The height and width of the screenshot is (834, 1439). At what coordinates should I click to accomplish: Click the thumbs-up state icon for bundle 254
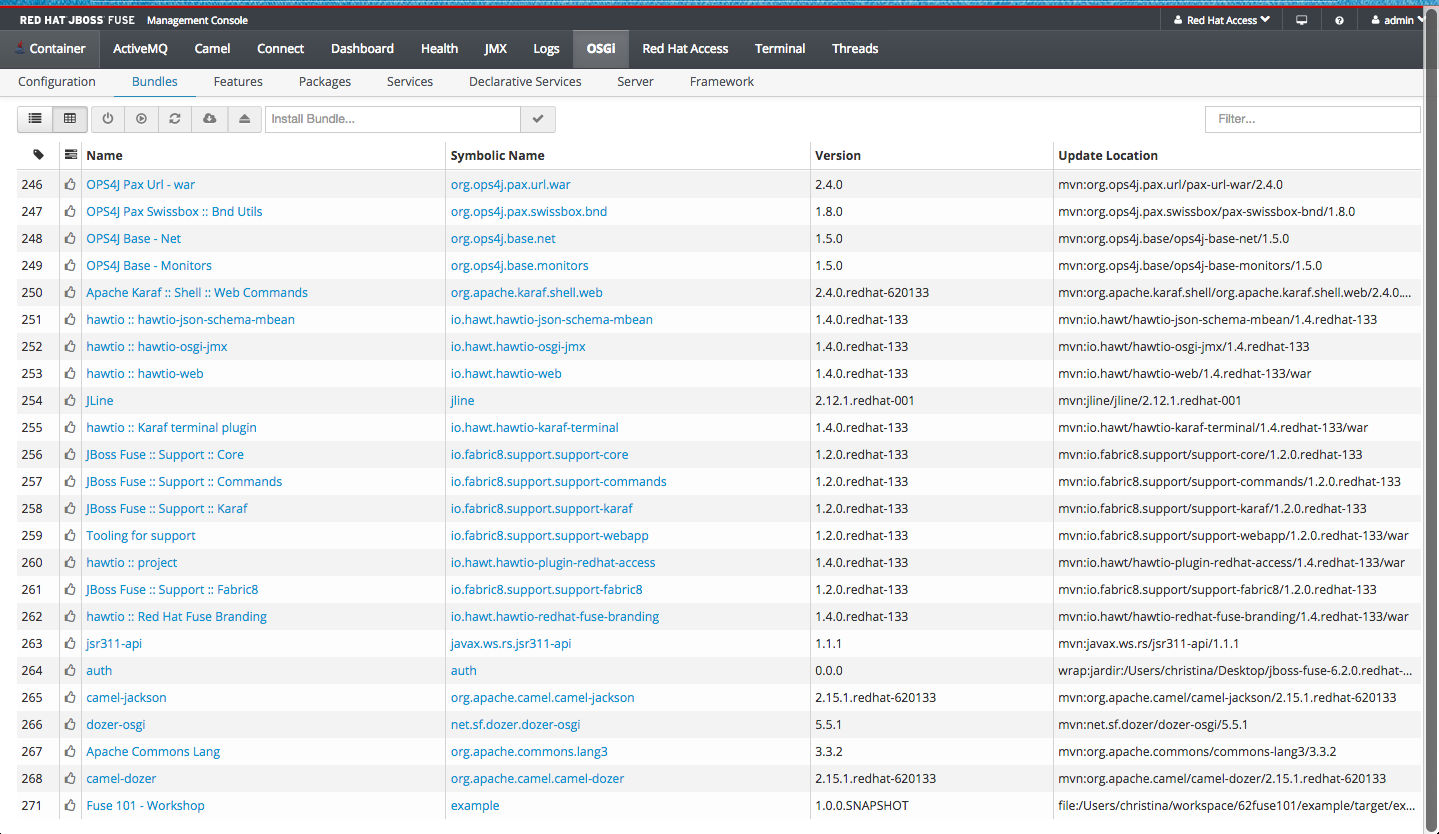[70, 401]
